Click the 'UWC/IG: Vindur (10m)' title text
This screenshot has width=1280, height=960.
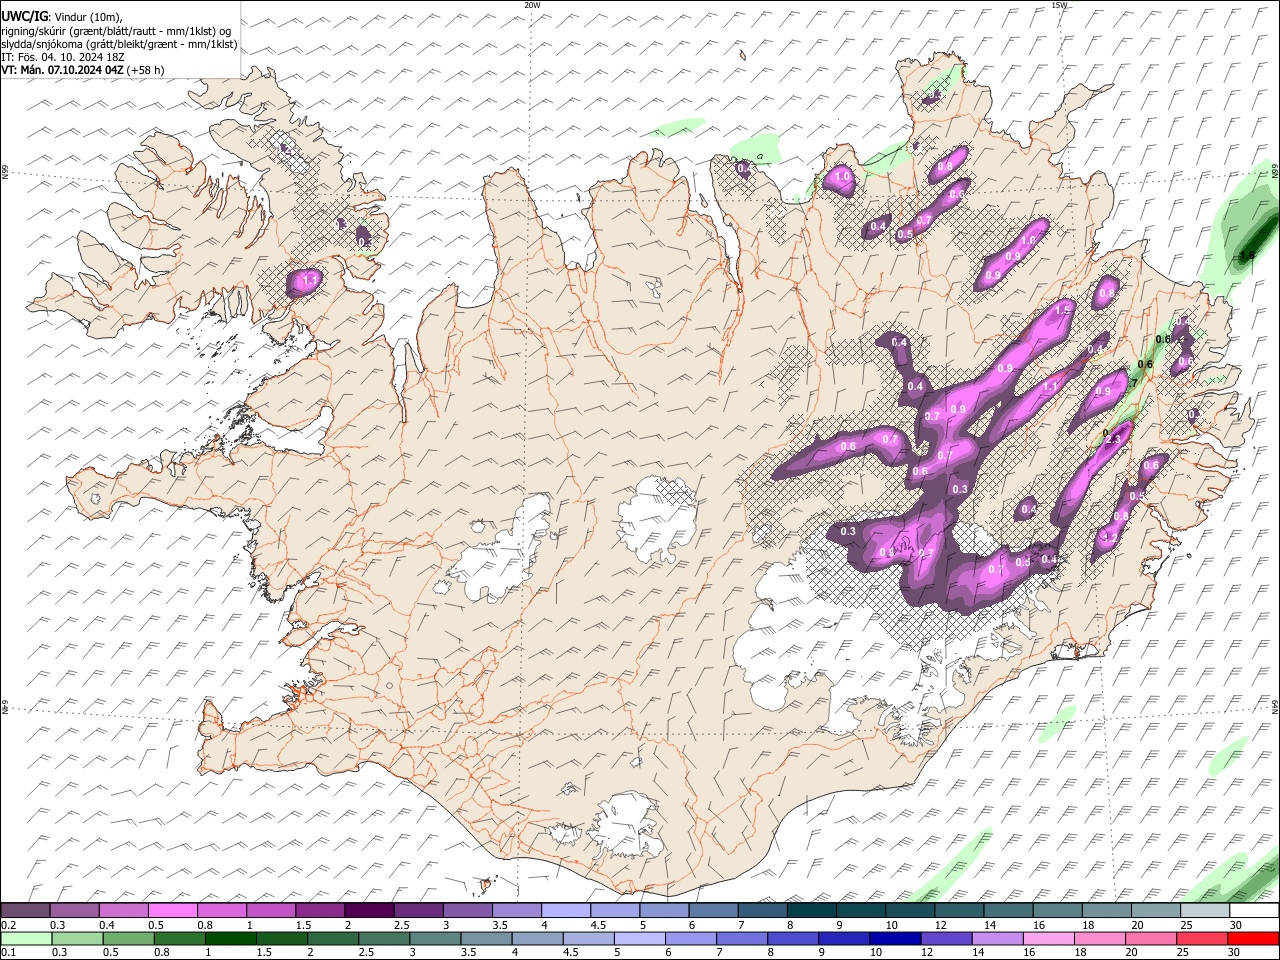click(x=62, y=16)
